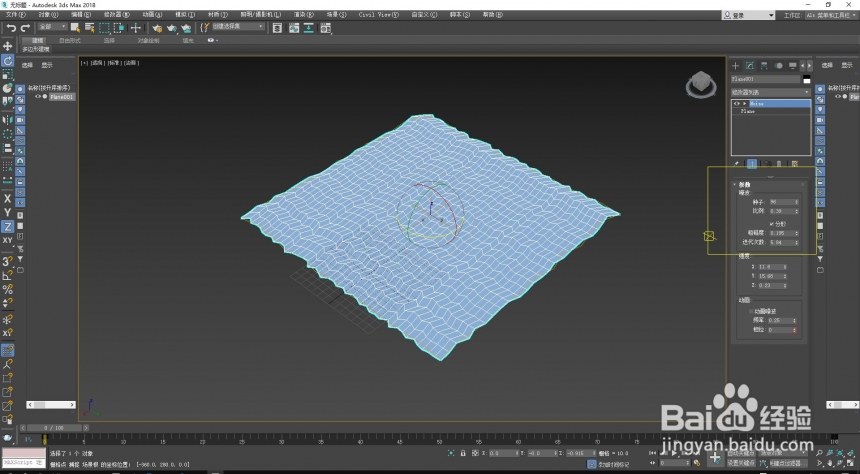Toggle selection lock padlock icon

click(463, 453)
